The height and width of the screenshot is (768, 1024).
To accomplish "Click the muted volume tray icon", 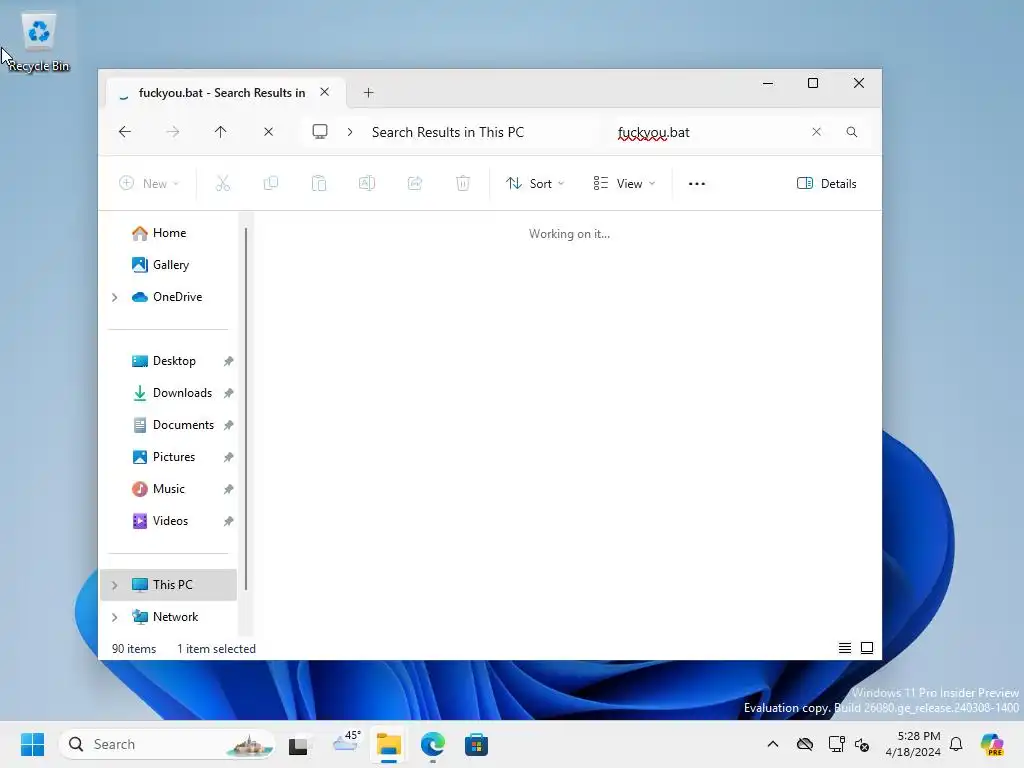I will click(862, 744).
